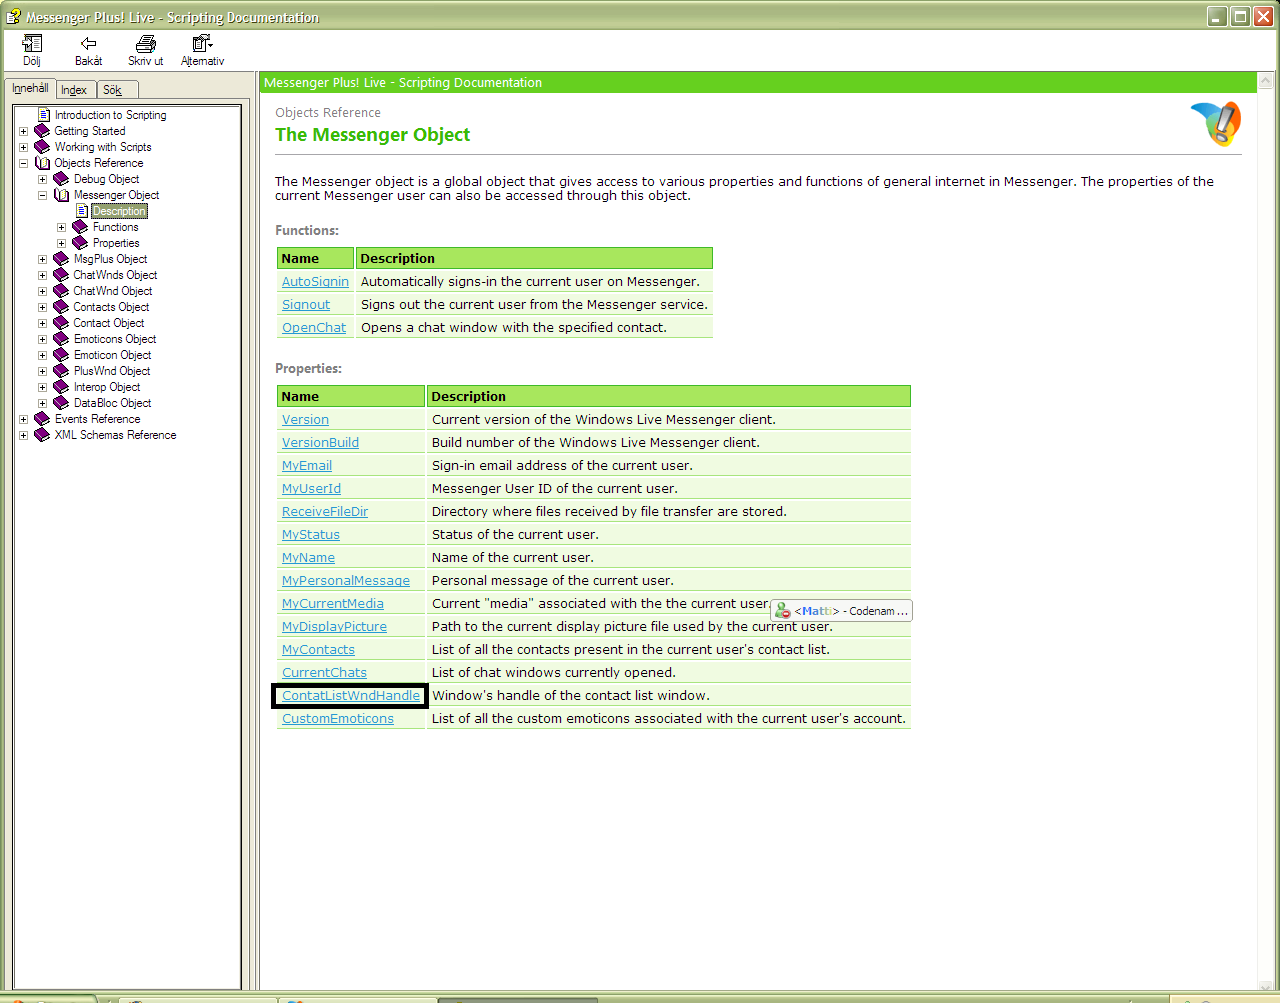
Task: Open the AutoSignin function link
Action: tap(315, 282)
